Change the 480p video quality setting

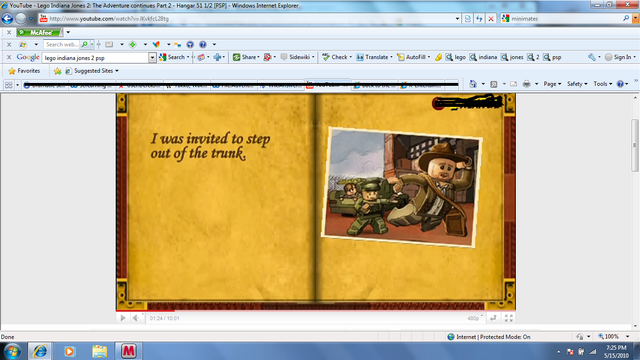pyautogui.click(x=475, y=318)
